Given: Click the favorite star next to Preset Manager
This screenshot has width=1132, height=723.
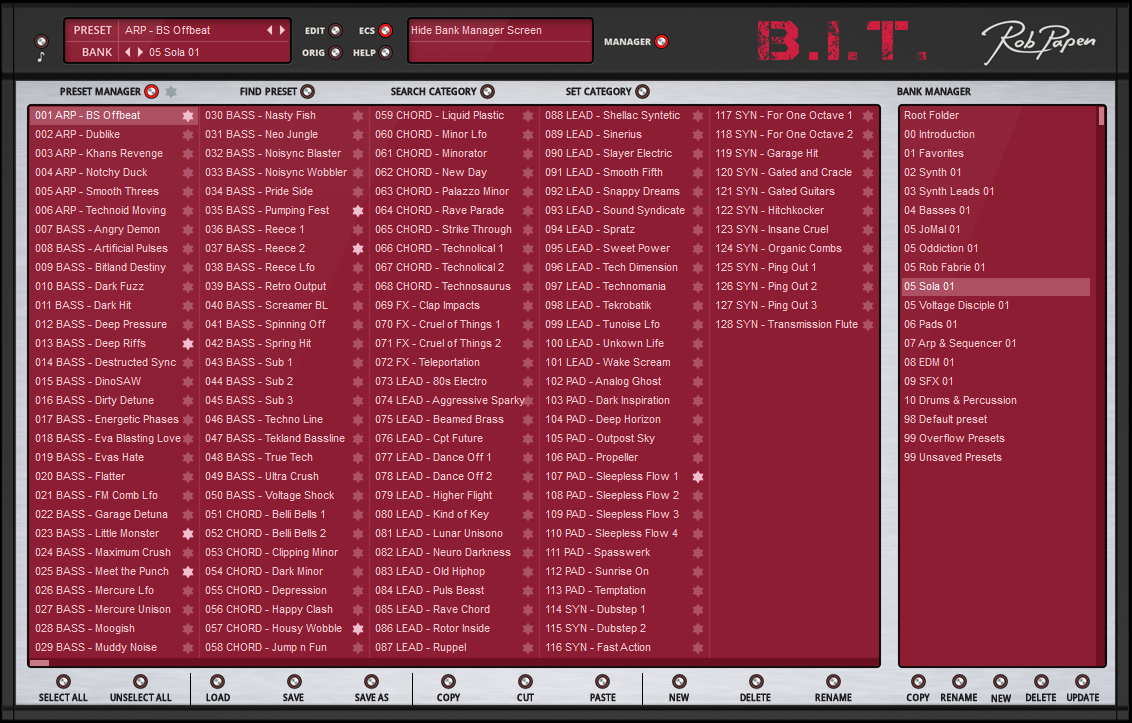Looking at the screenshot, I should (171, 92).
